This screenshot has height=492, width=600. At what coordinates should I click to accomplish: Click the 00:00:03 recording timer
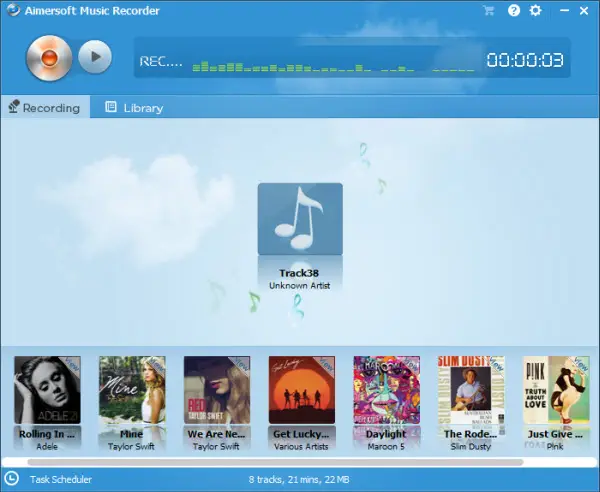pos(525,60)
